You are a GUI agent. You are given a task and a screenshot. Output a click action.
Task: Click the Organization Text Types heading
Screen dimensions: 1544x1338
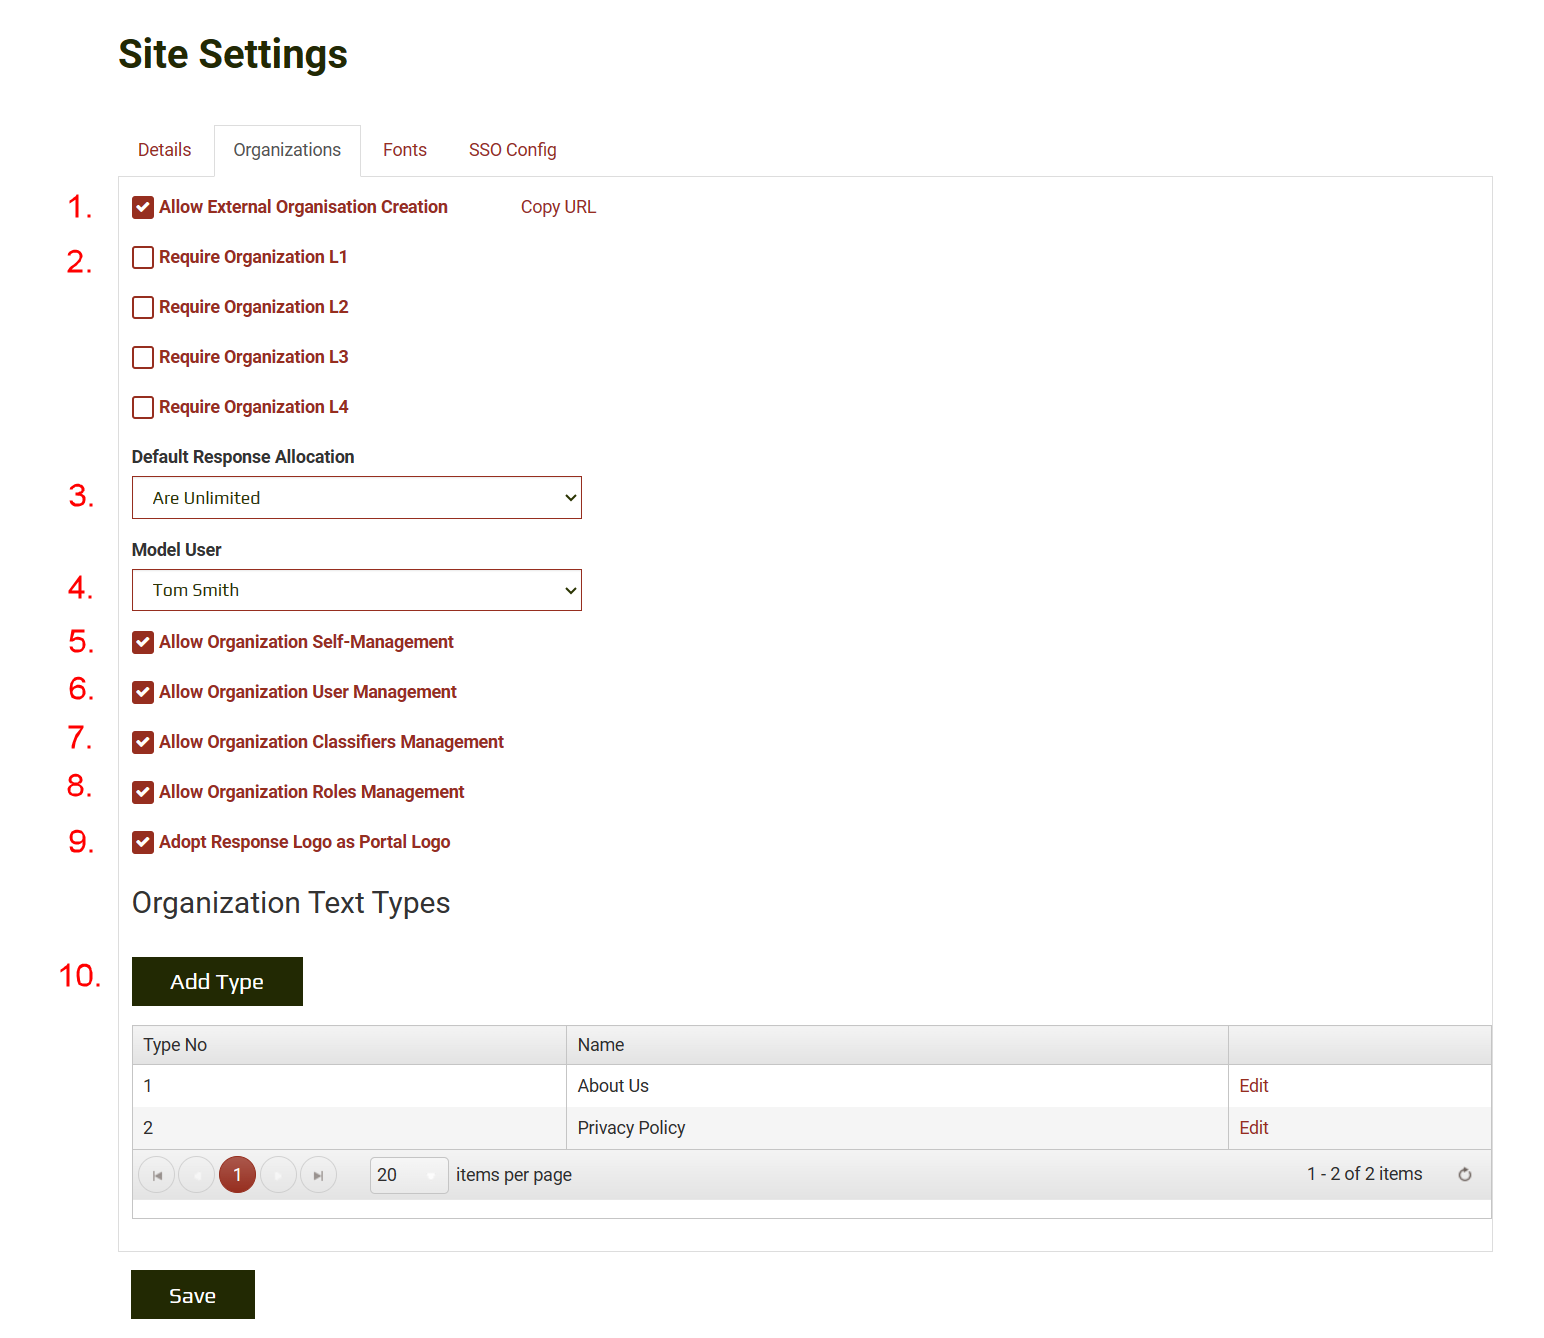[291, 903]
